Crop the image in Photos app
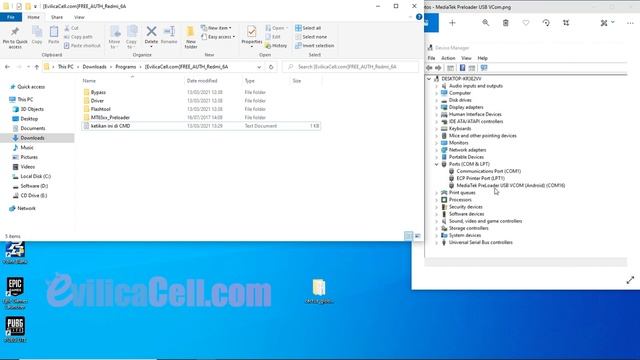The height and width of the screenshot is (360, 640). point(566,23)
